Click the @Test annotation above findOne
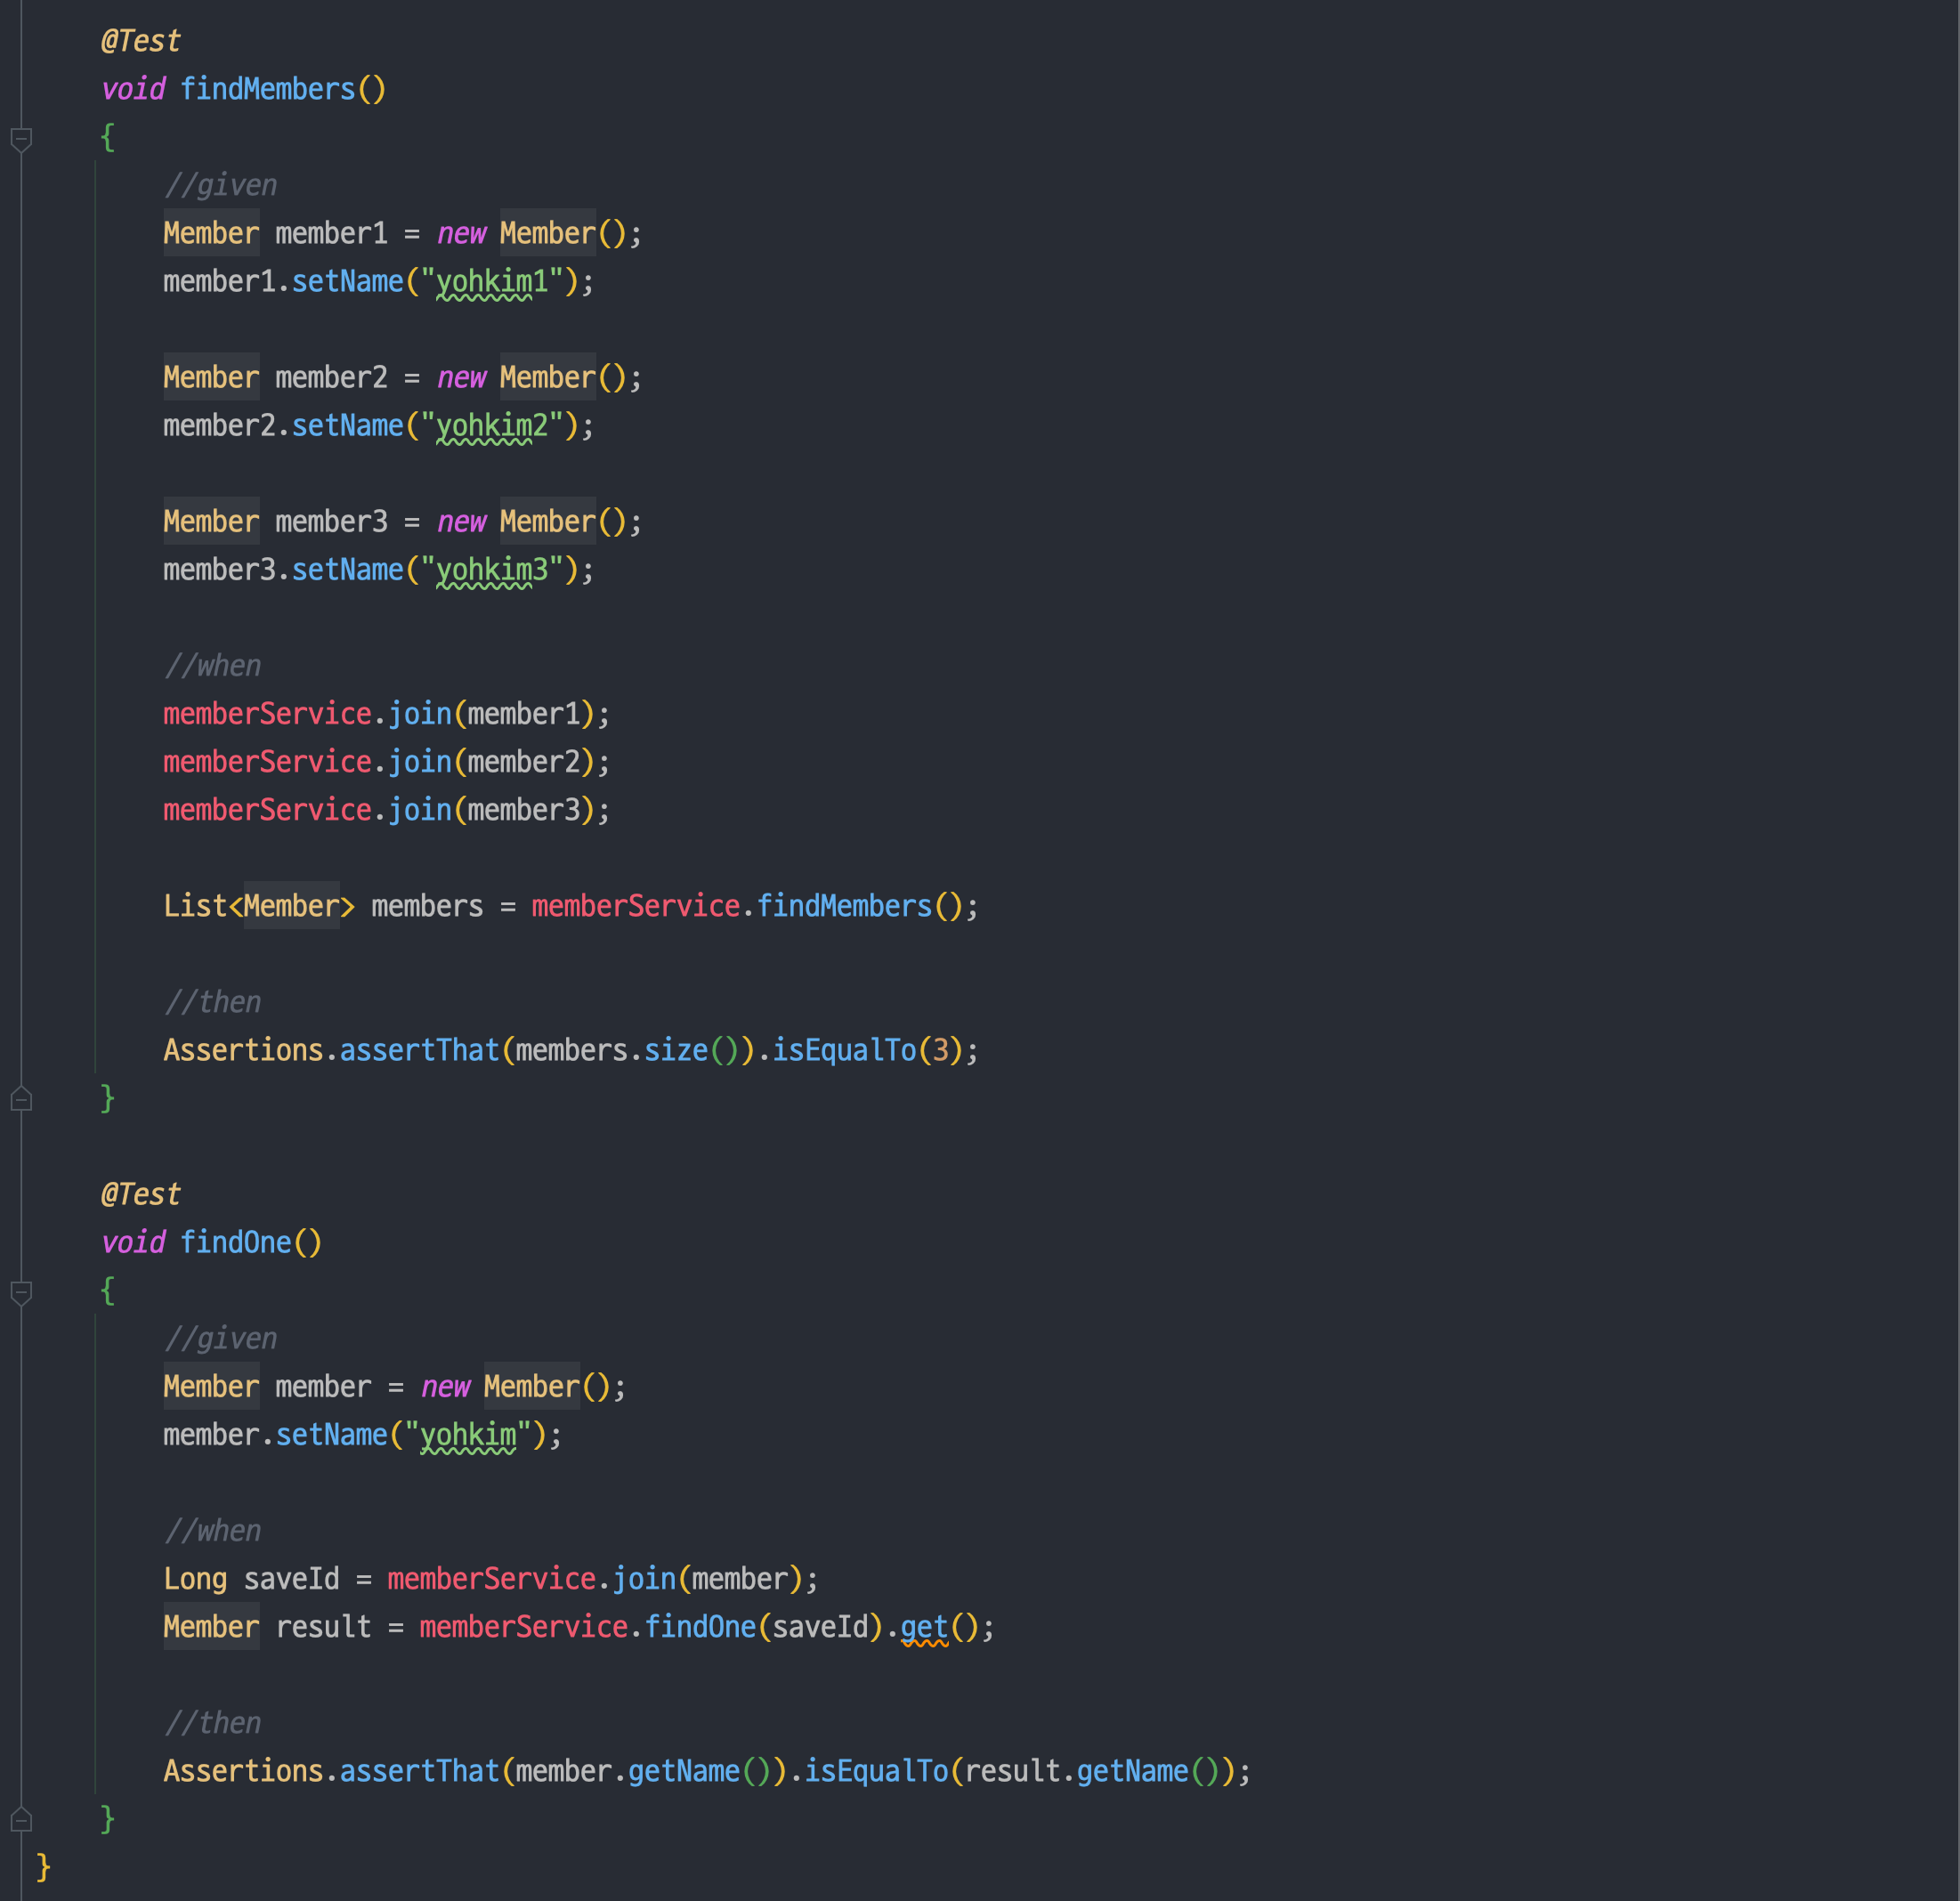Viewport: 1960px width, 1901px height. [x=141, y=1195]
